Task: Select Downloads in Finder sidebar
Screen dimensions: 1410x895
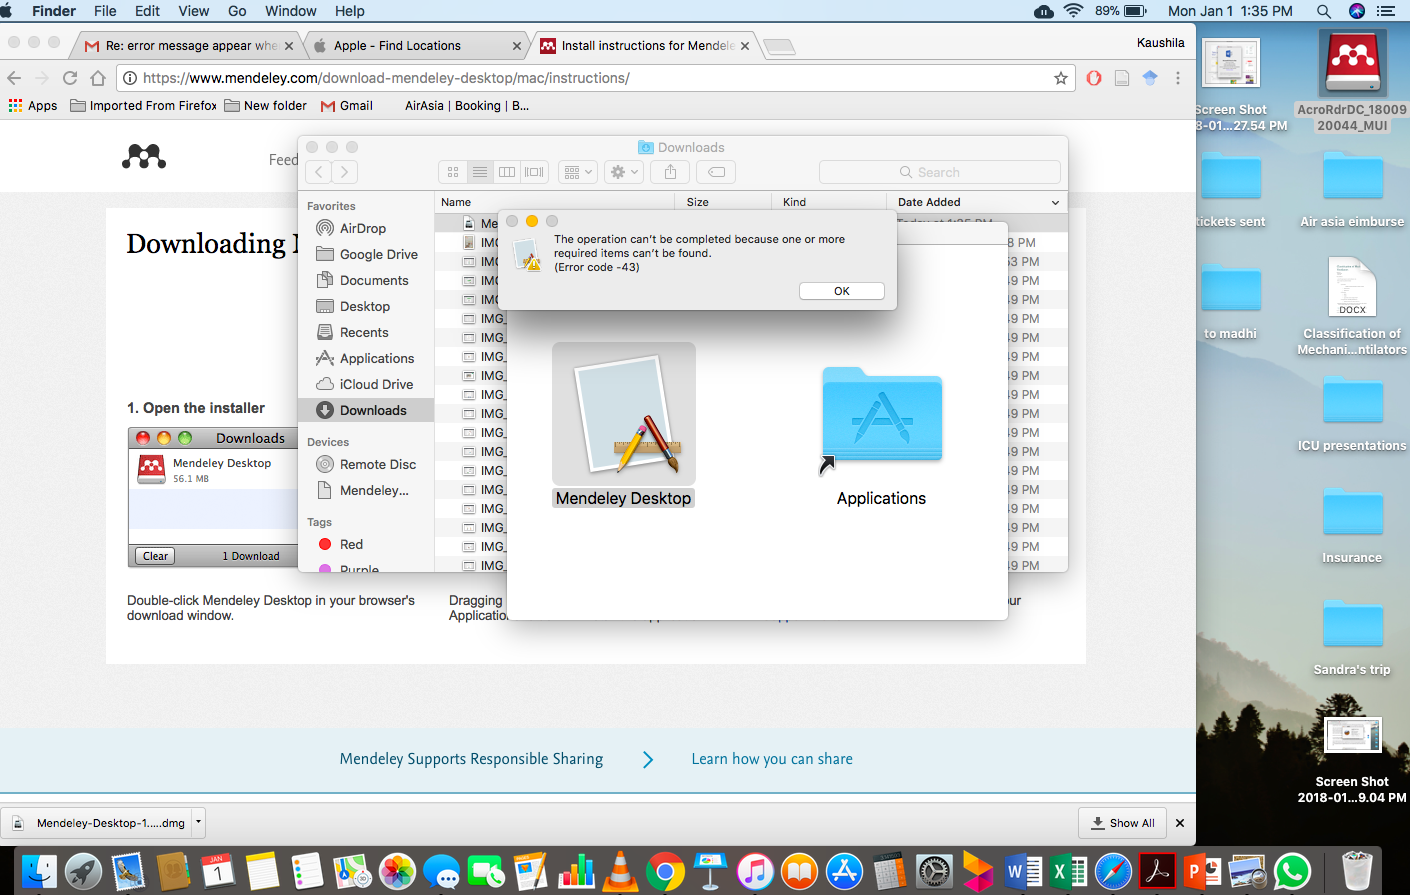Action: (x=366, y=410)
